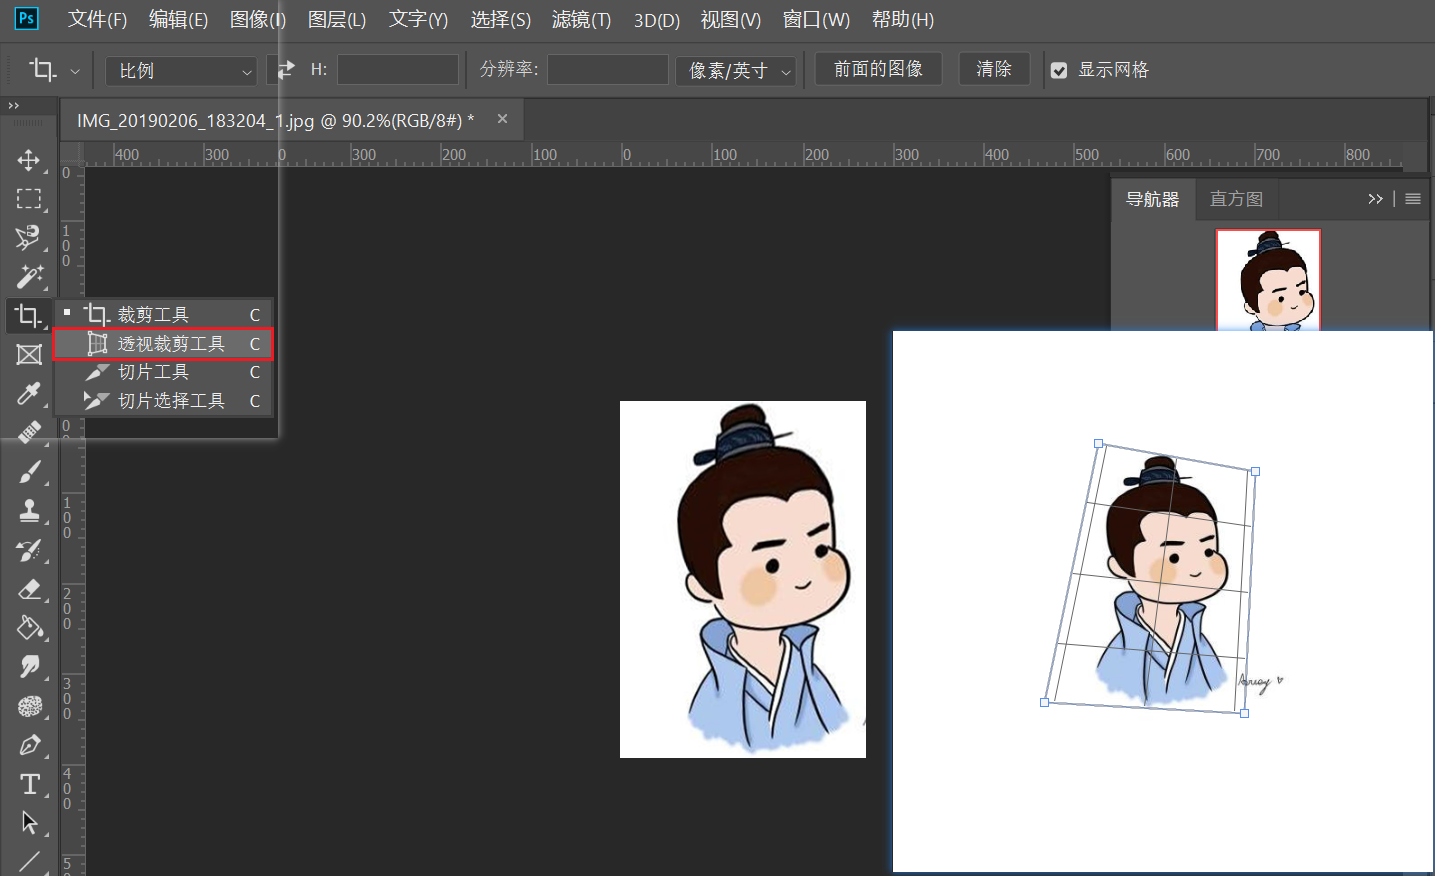The height and width of the screenshot is (876, 1435).
Task: Click the 分辨率 input field
Action: 607,70
